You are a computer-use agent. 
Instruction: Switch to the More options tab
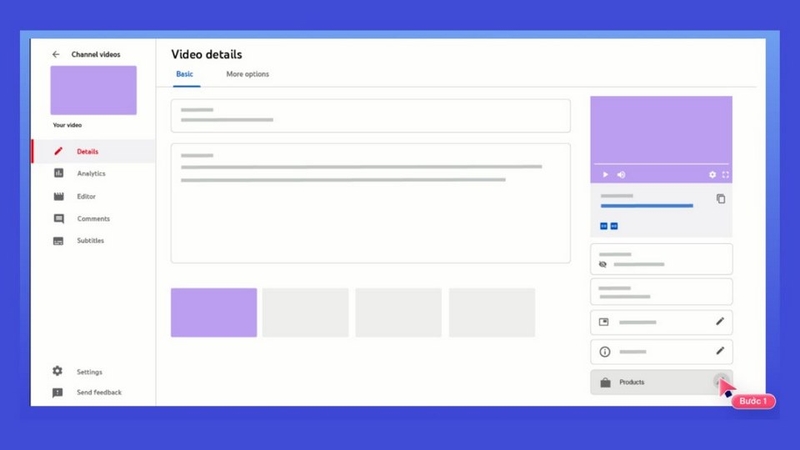[x=247, y=74]
